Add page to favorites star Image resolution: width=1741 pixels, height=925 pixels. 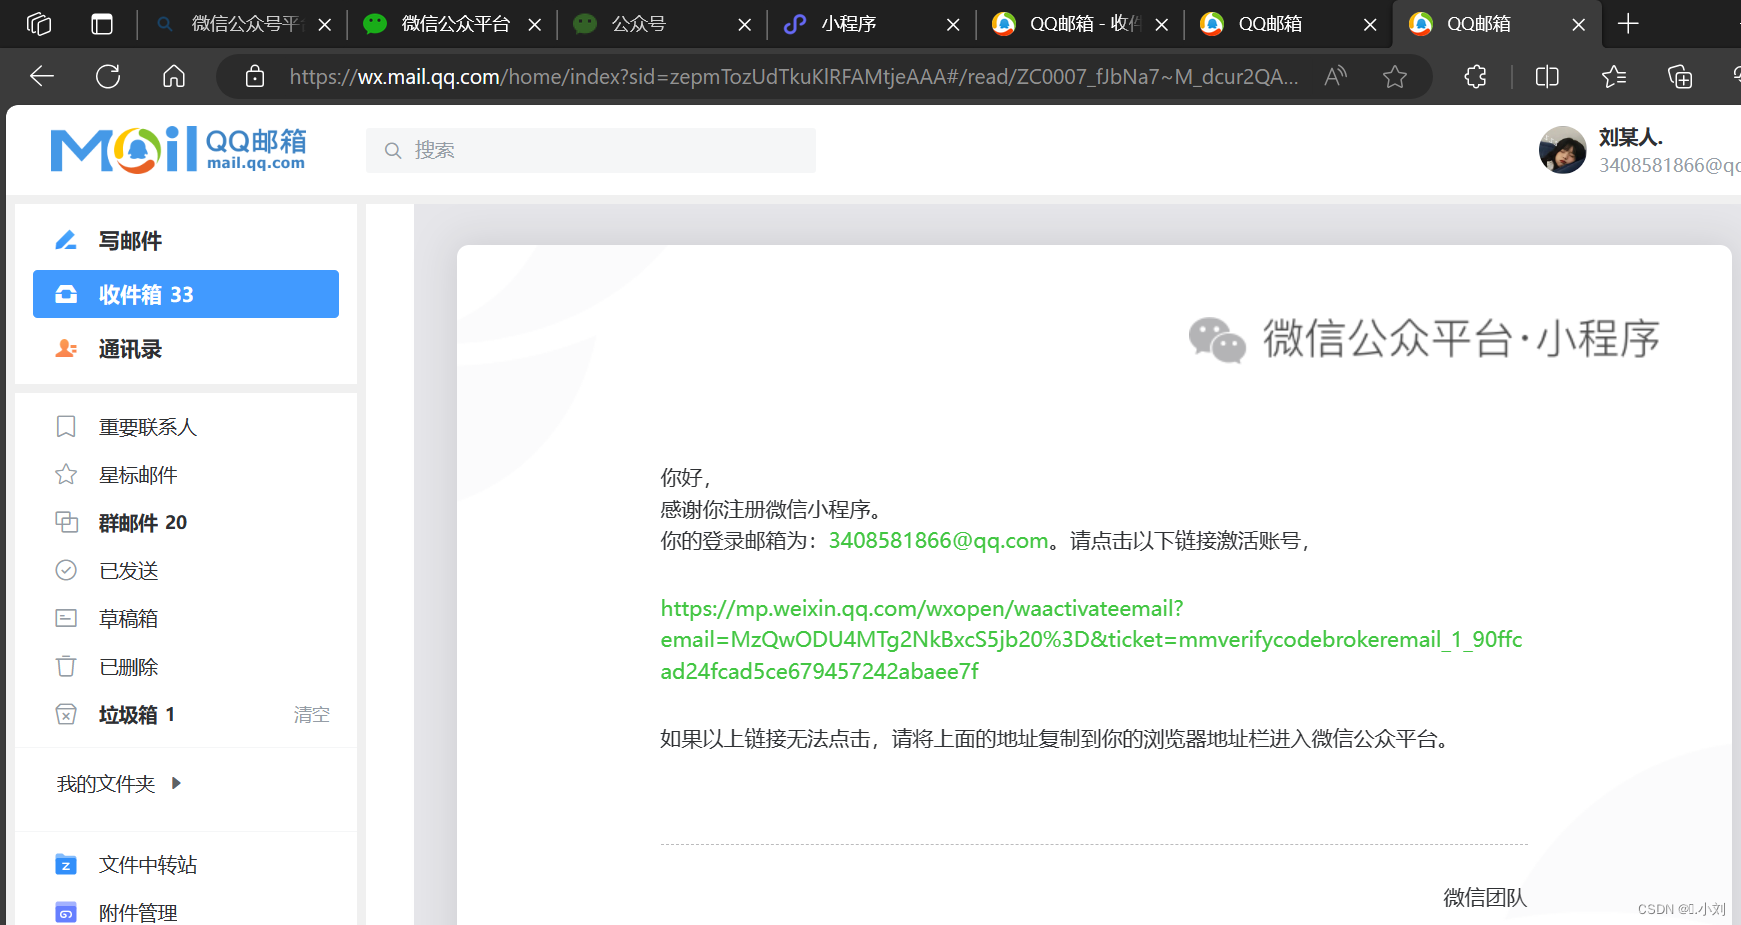[1395, 76]
